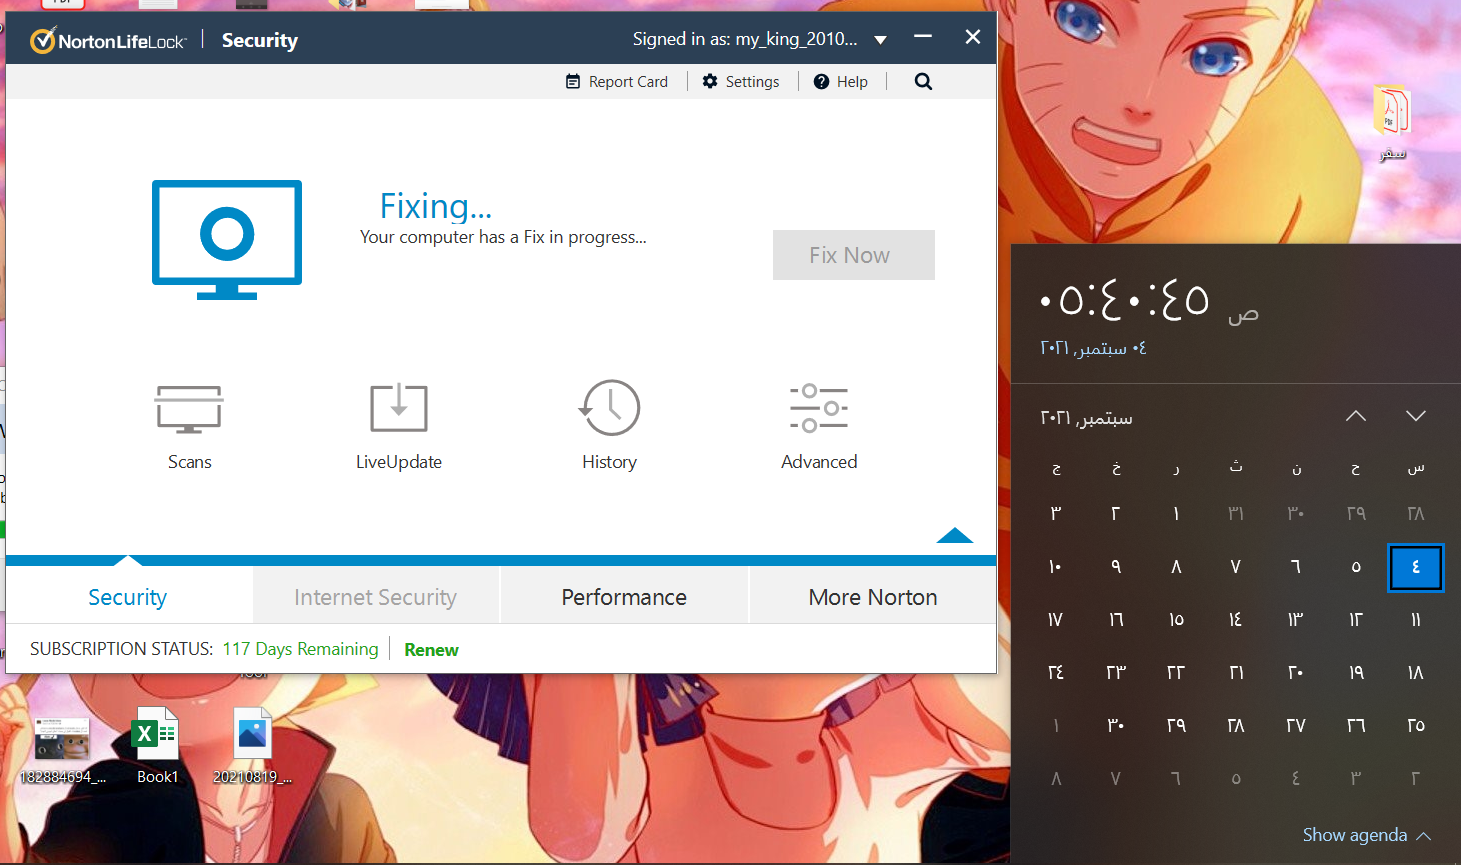1461x865 pixels.
Task: Select date ١٤ in calendar
Action: tap(1236, 620)
